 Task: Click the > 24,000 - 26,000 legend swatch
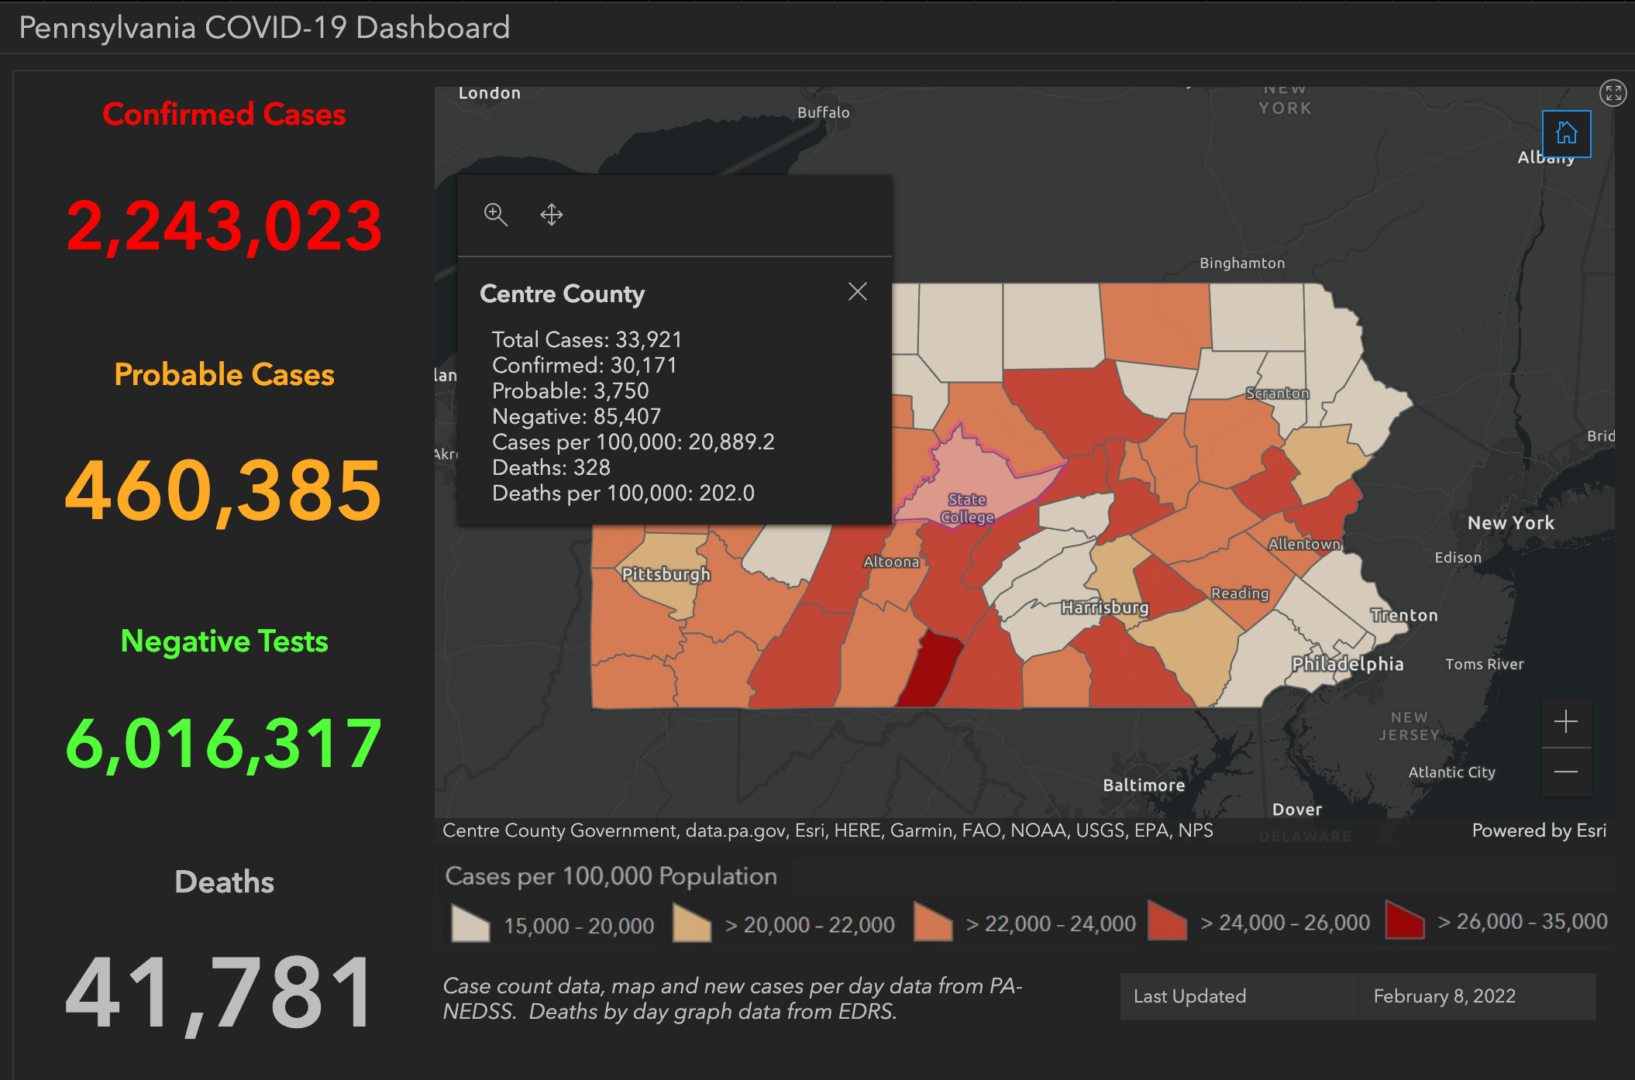point(1167,921)
